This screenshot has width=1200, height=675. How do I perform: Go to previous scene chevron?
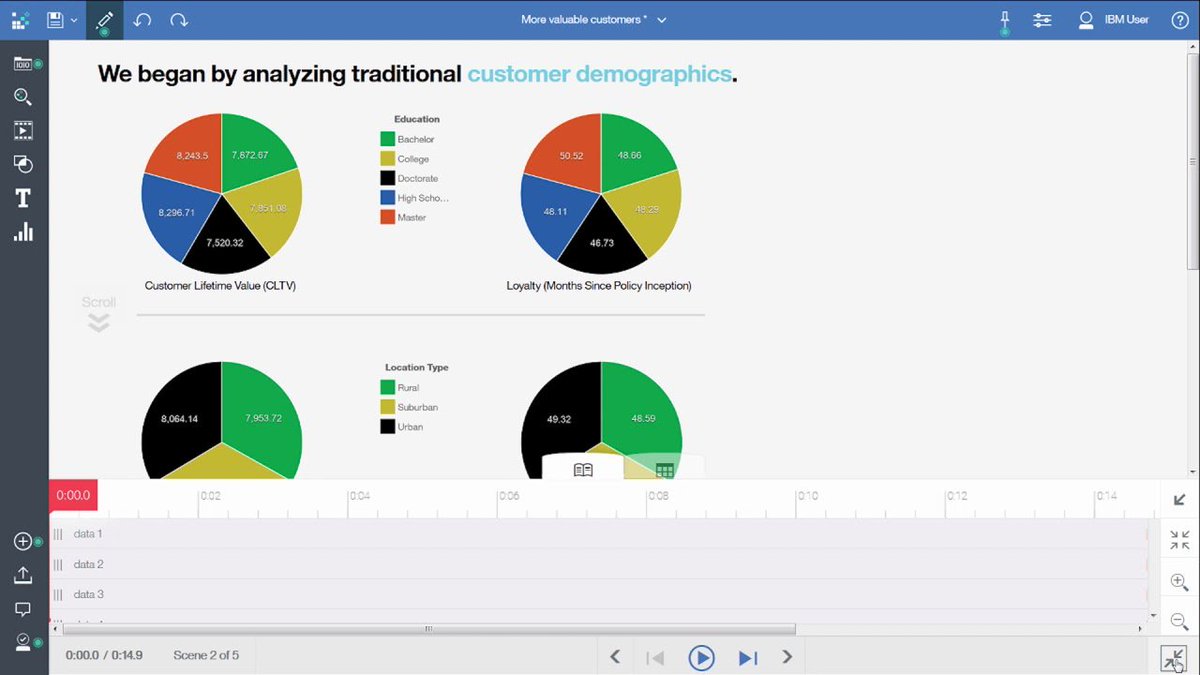615,657
